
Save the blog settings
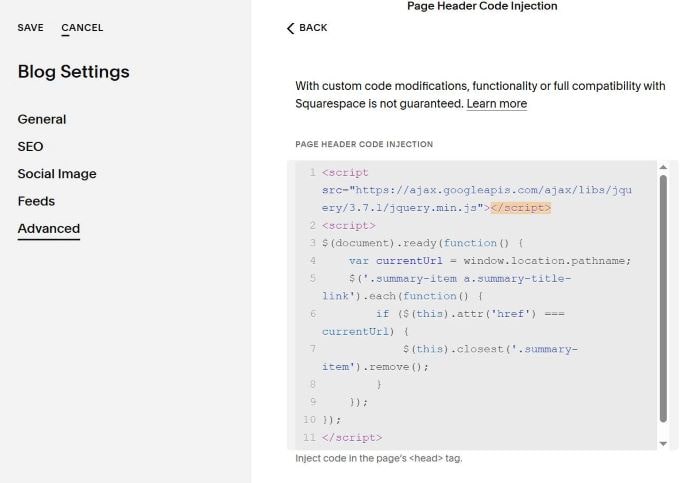(x=30, y=28)
